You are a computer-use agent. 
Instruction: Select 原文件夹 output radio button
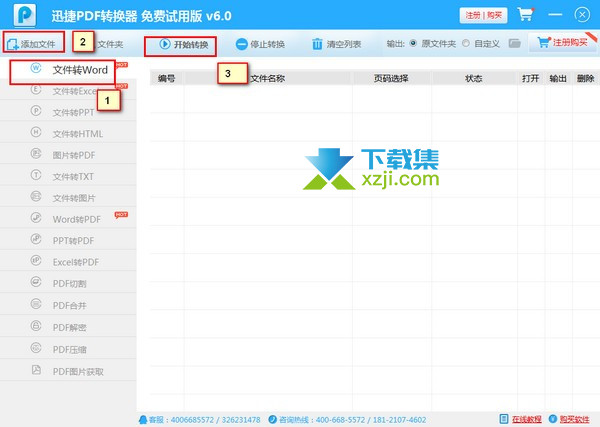pos(413,43)
